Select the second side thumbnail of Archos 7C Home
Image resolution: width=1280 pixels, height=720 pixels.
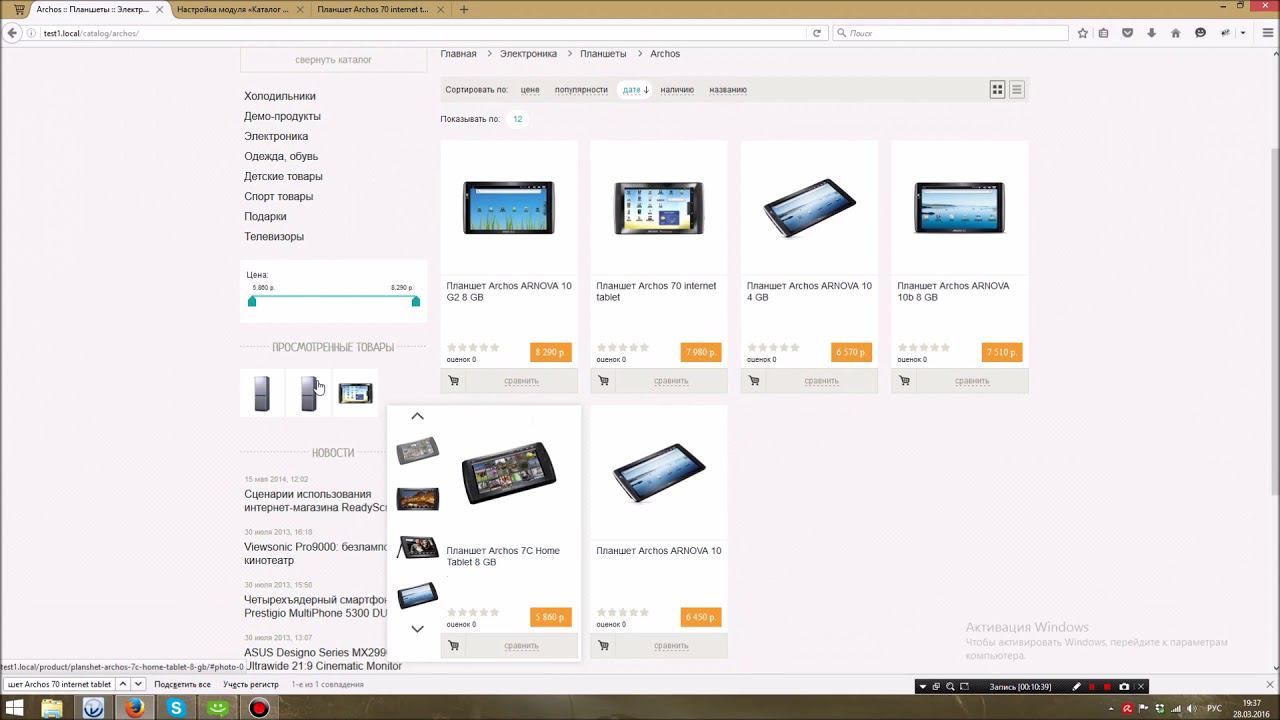pyautogui.click(x=417, y=498)
